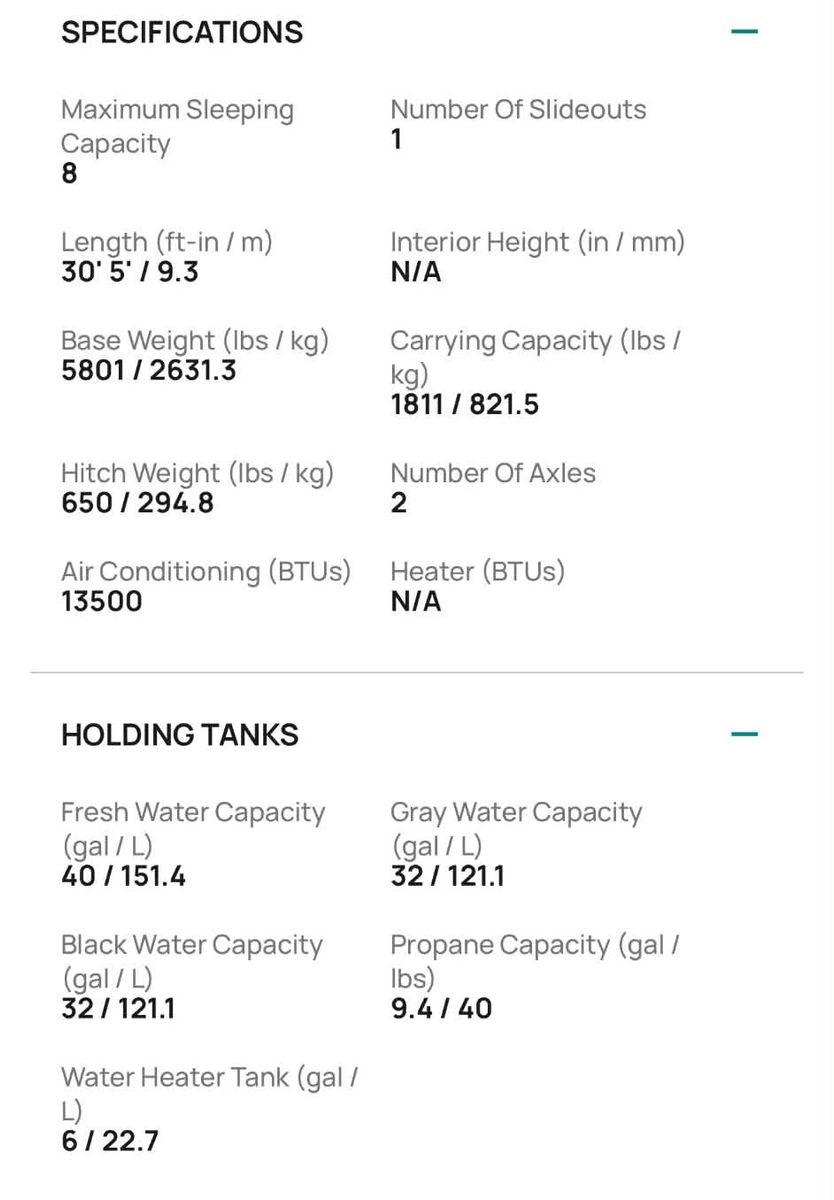Click the Heater (BTUs) label

[x=478, y=572]
